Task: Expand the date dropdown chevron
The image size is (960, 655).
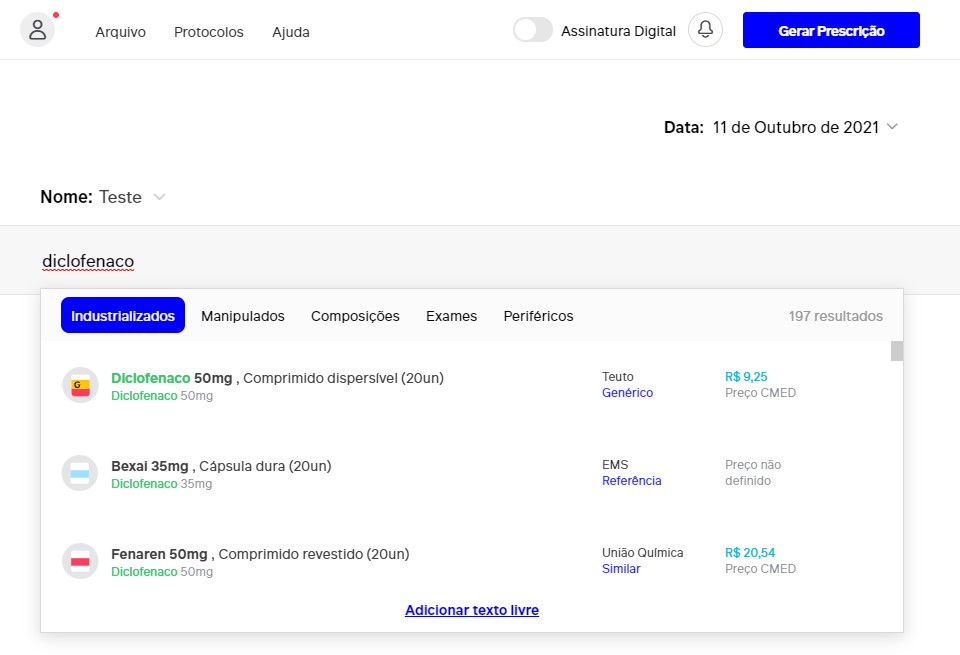Action: pos(892,127)
